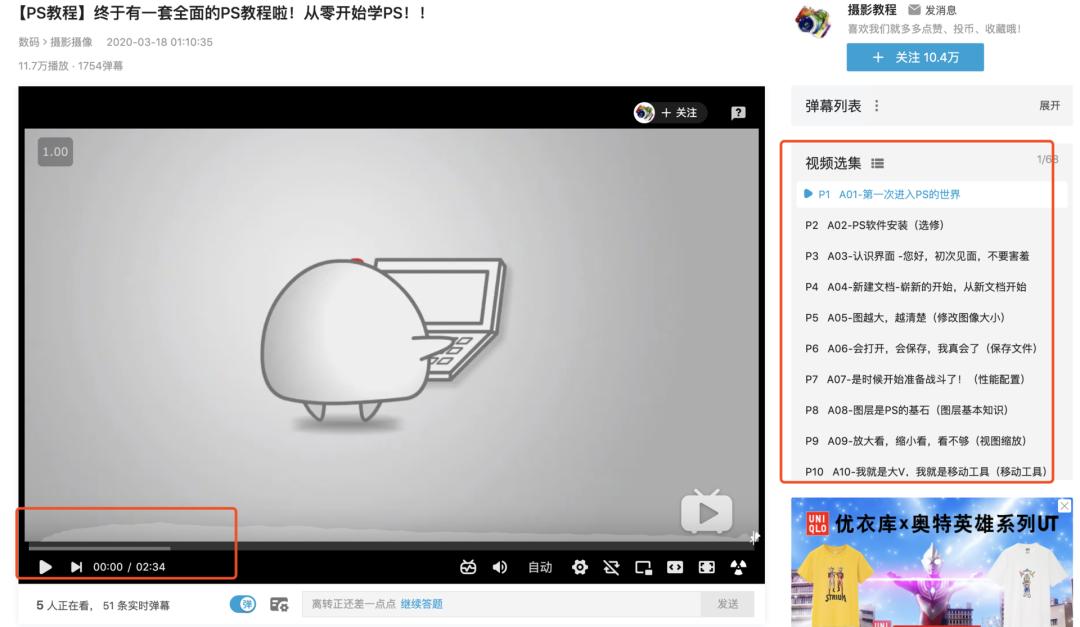Click the video progress bar
Viewport: 1080px width, 627px height.
tap(391, 548)
